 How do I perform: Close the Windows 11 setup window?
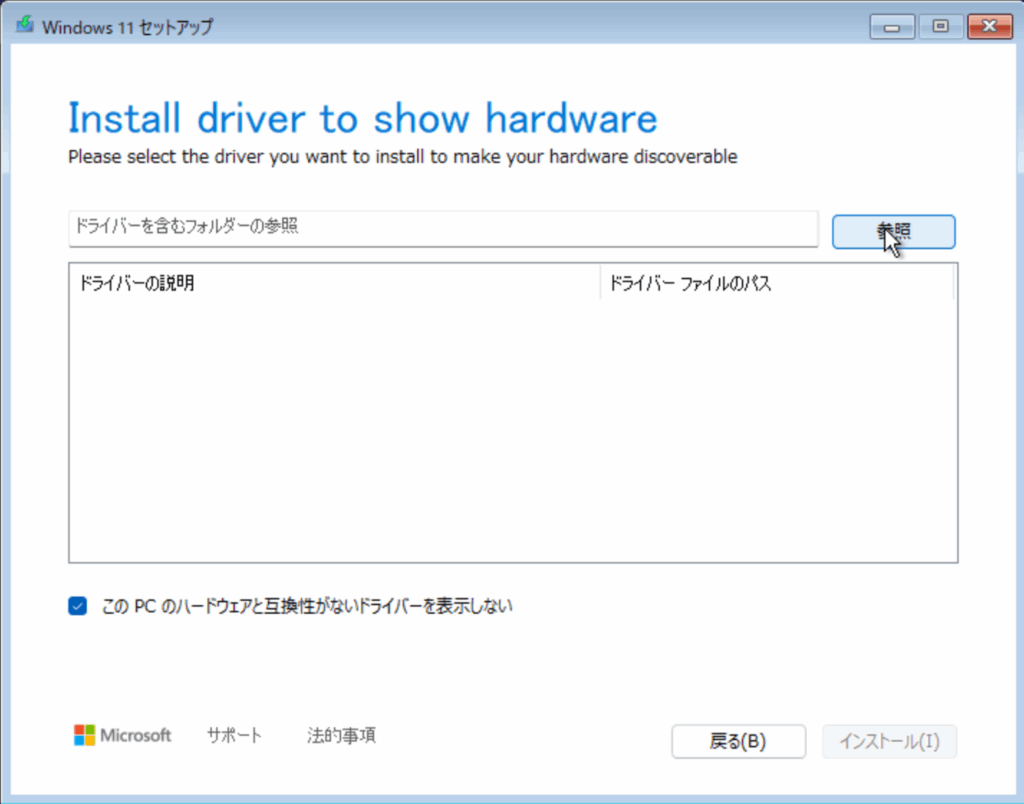(990, 26)
